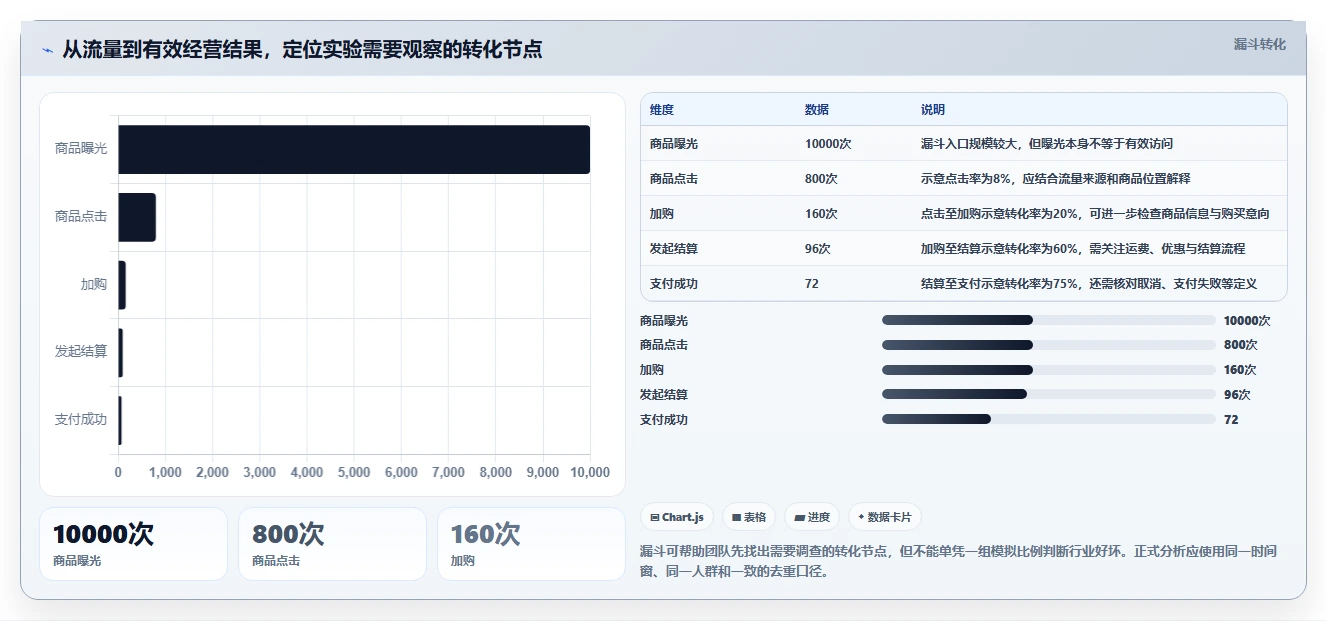Click the 96次 progress value
This screenshot has height=621, width=1327.
(1237, 395)
